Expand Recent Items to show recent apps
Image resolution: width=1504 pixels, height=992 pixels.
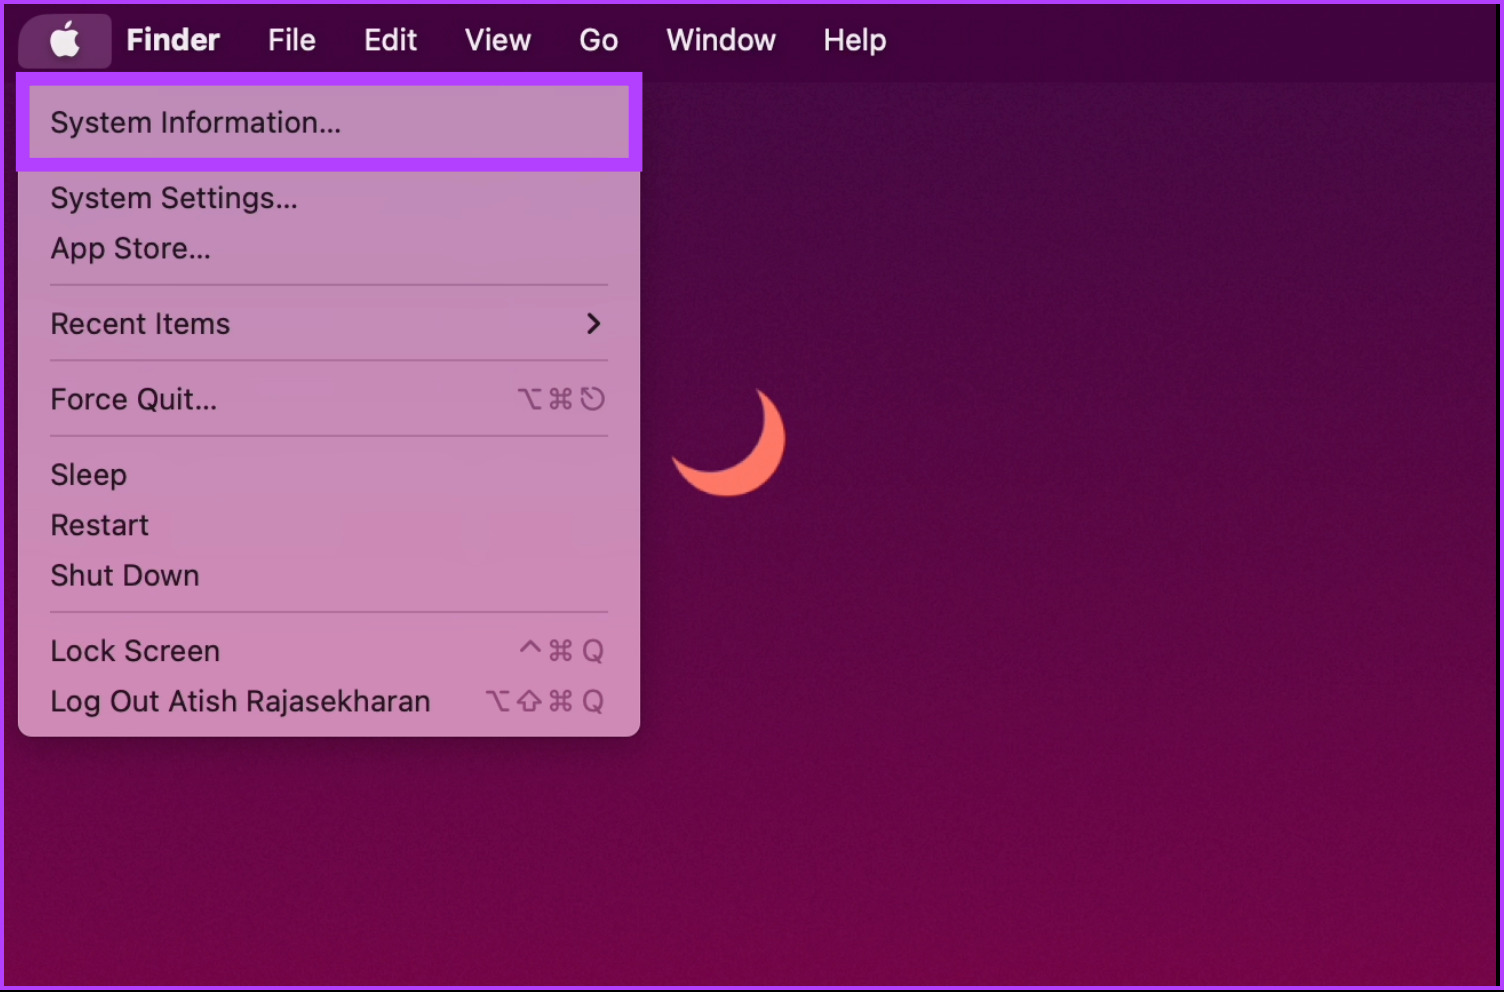(140, 323)
